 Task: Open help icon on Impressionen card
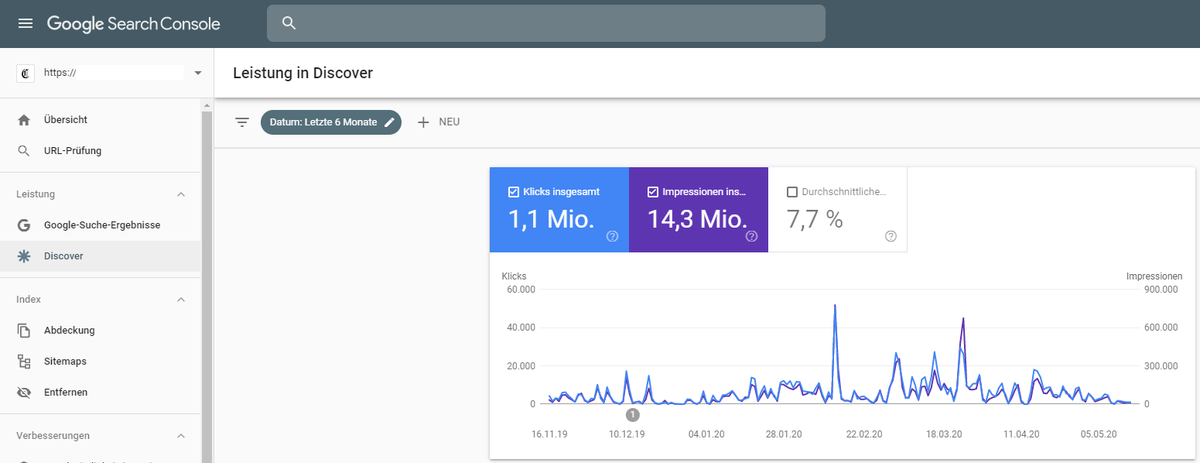pyautogui.click(x=752, y=236)
